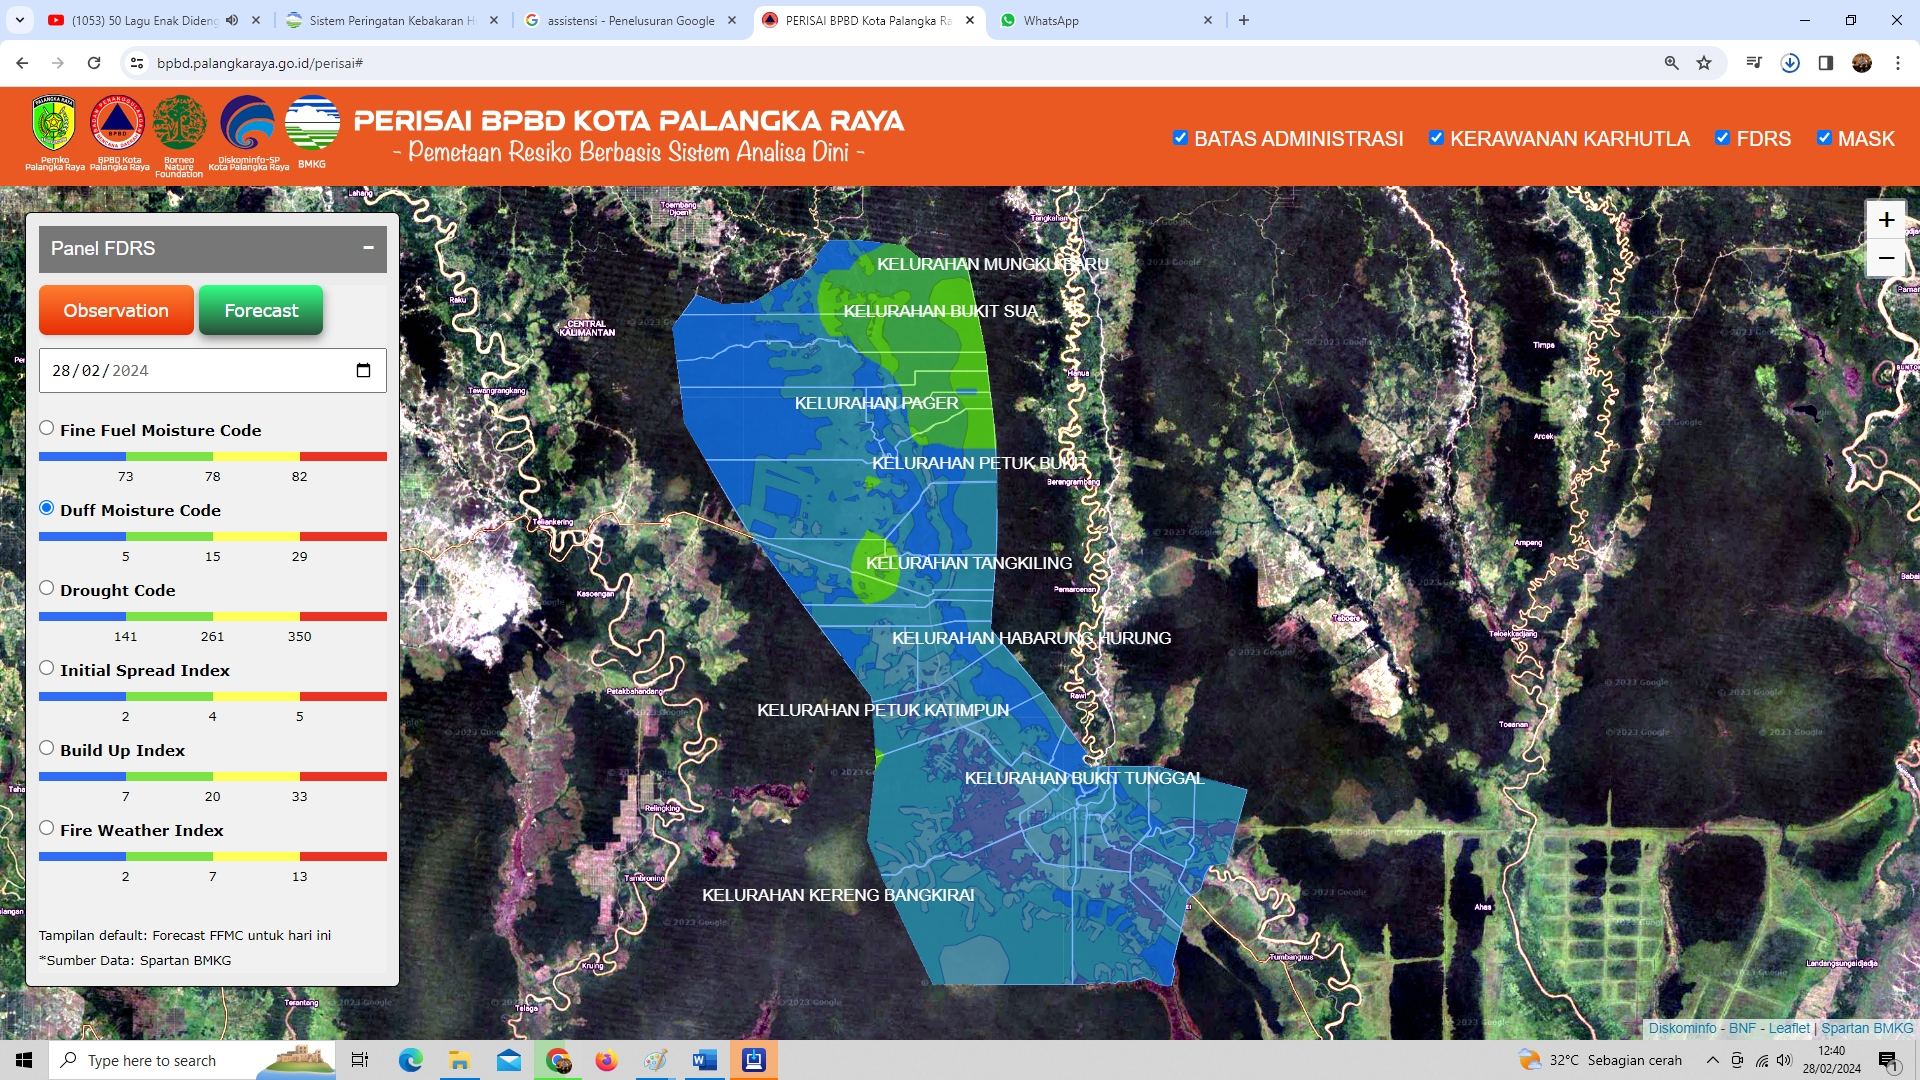Click Fine Fuel Moisture Code legend bar
This screenshot has height=1080, width=1920.
213,456
